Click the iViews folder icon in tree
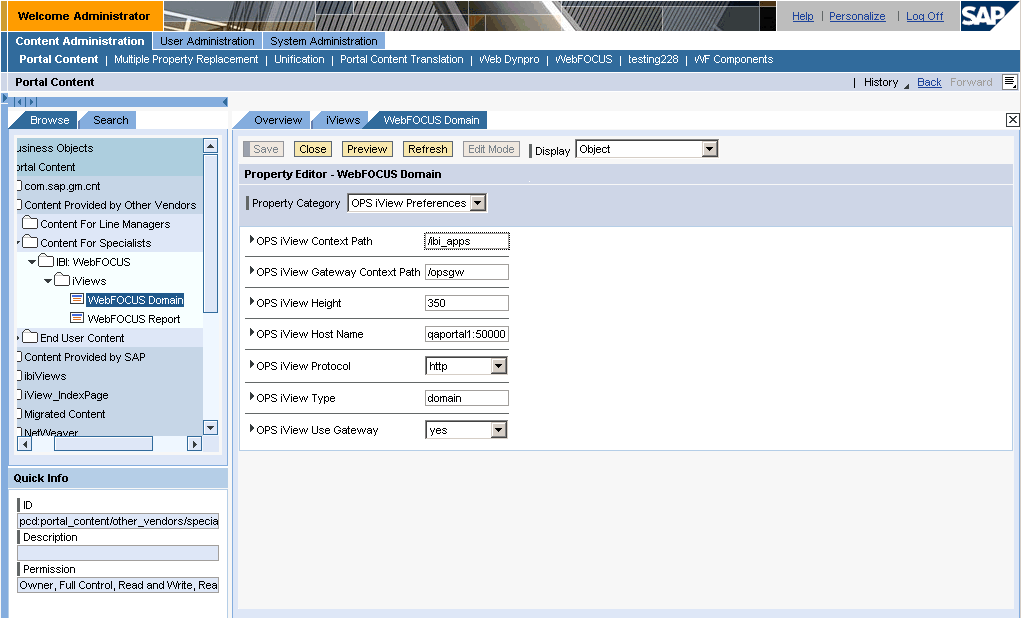 62,281
